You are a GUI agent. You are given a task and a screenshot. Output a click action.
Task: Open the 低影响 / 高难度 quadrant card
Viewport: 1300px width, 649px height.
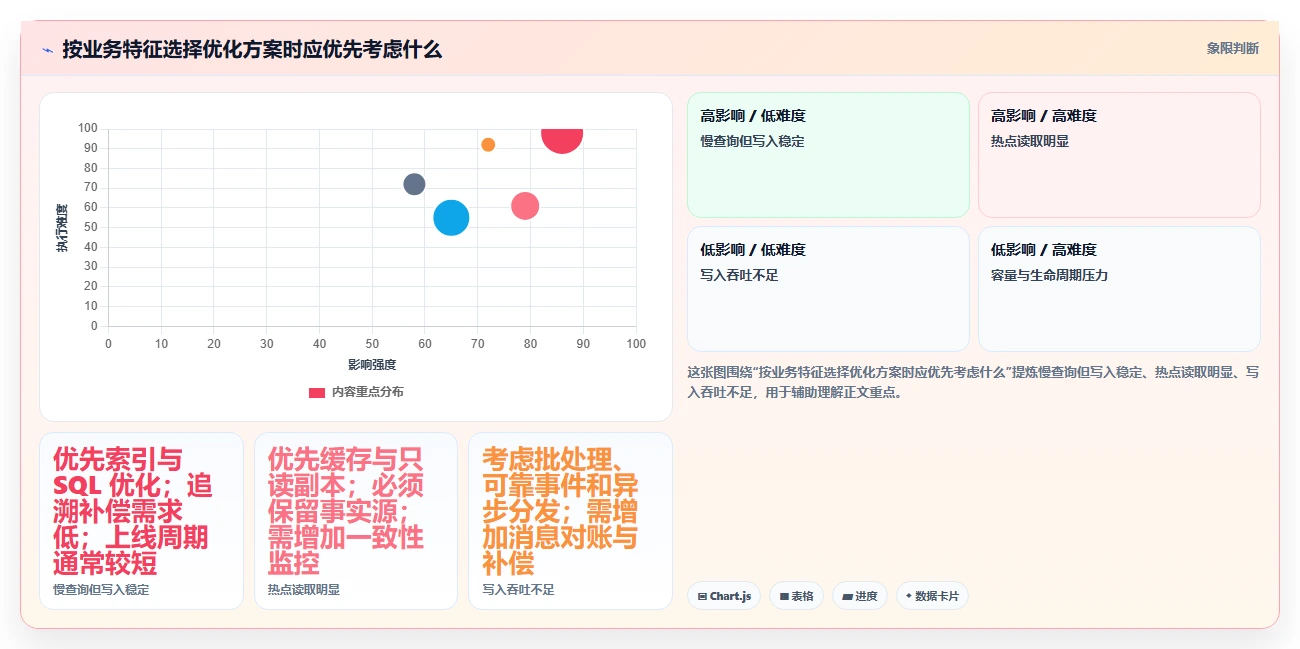pos(1119,289)
